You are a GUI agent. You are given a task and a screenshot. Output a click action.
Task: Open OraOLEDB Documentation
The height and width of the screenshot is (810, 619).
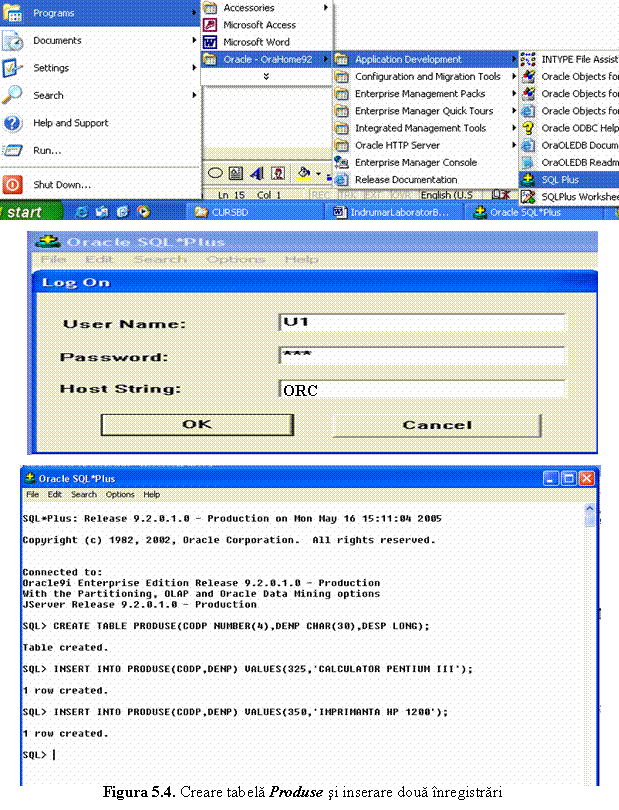(x=569, y=145)
